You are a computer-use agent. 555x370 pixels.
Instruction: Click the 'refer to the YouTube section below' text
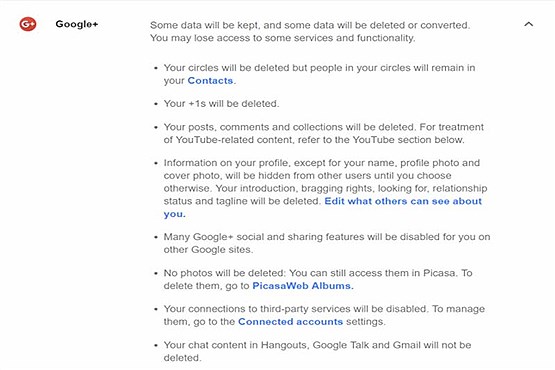[381, 140]
